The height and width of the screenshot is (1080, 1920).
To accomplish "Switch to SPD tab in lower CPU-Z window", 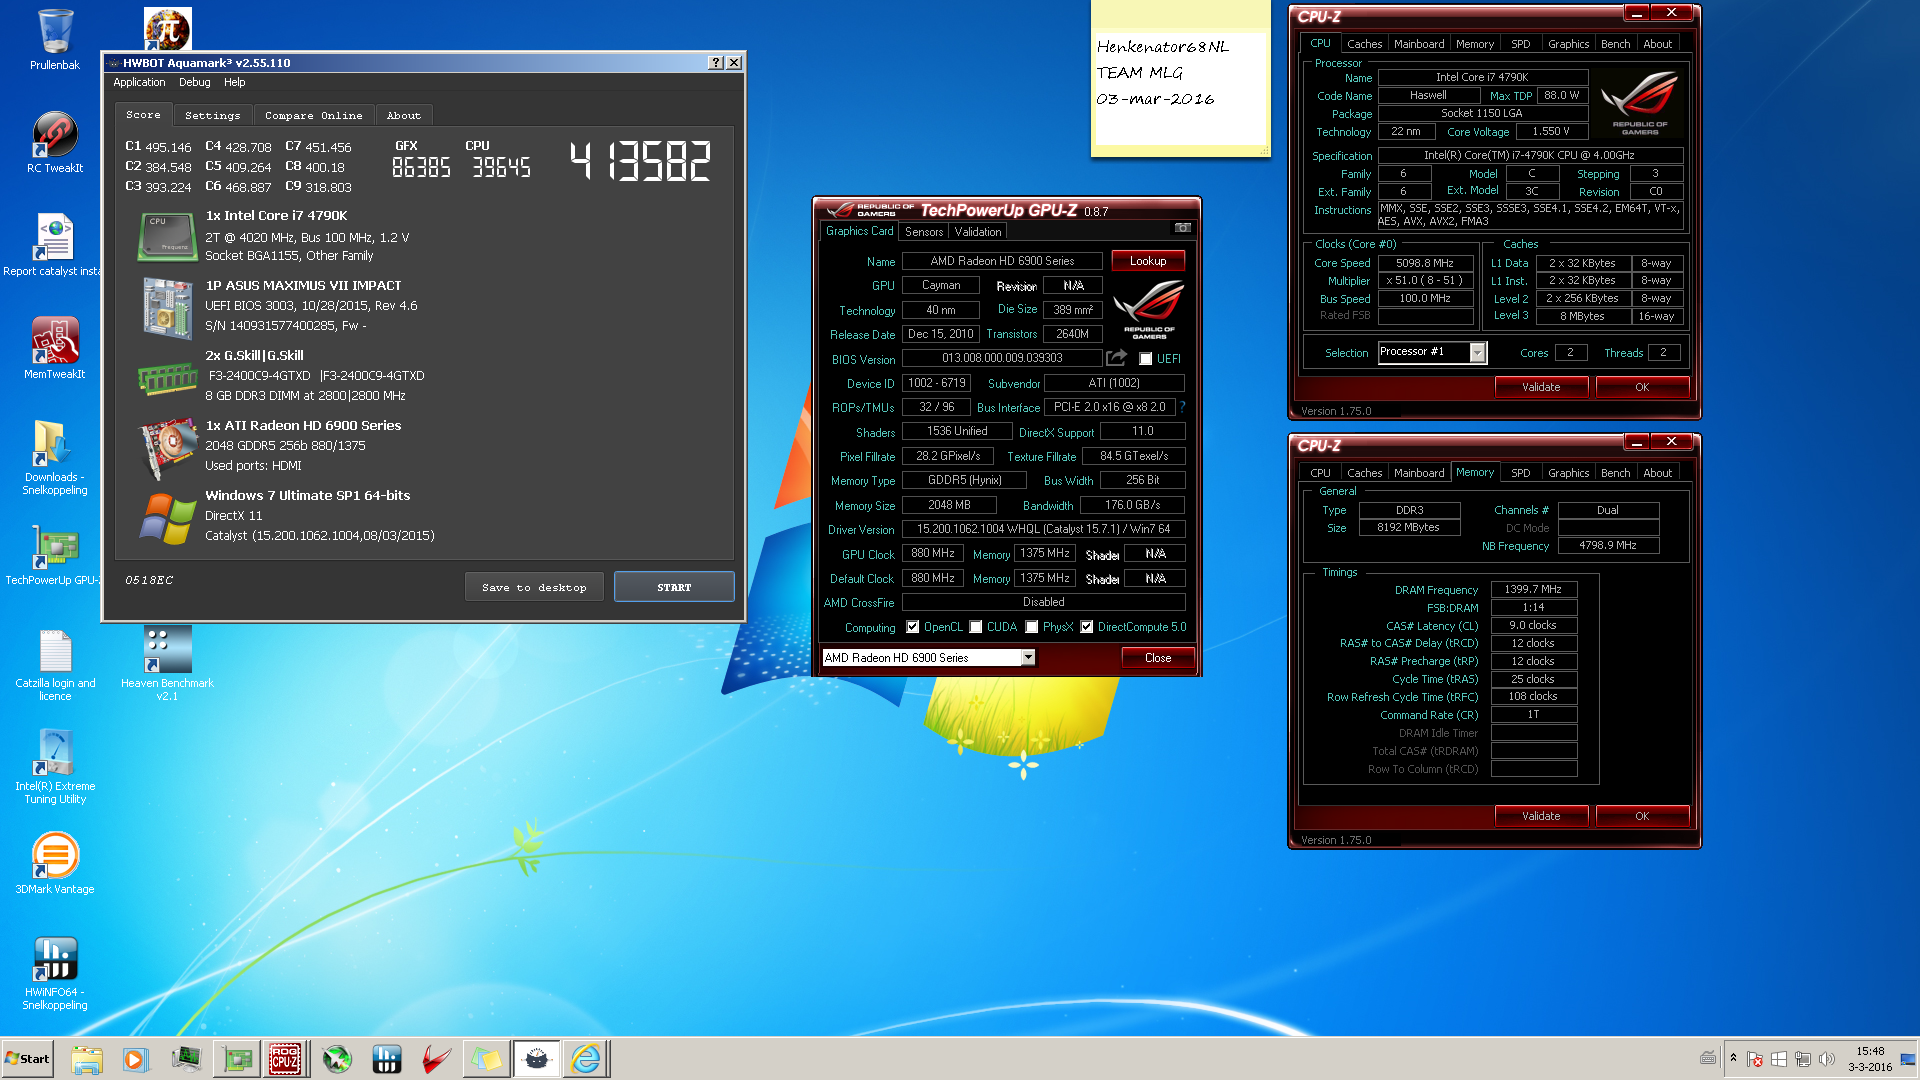I will pos(1520,473).
